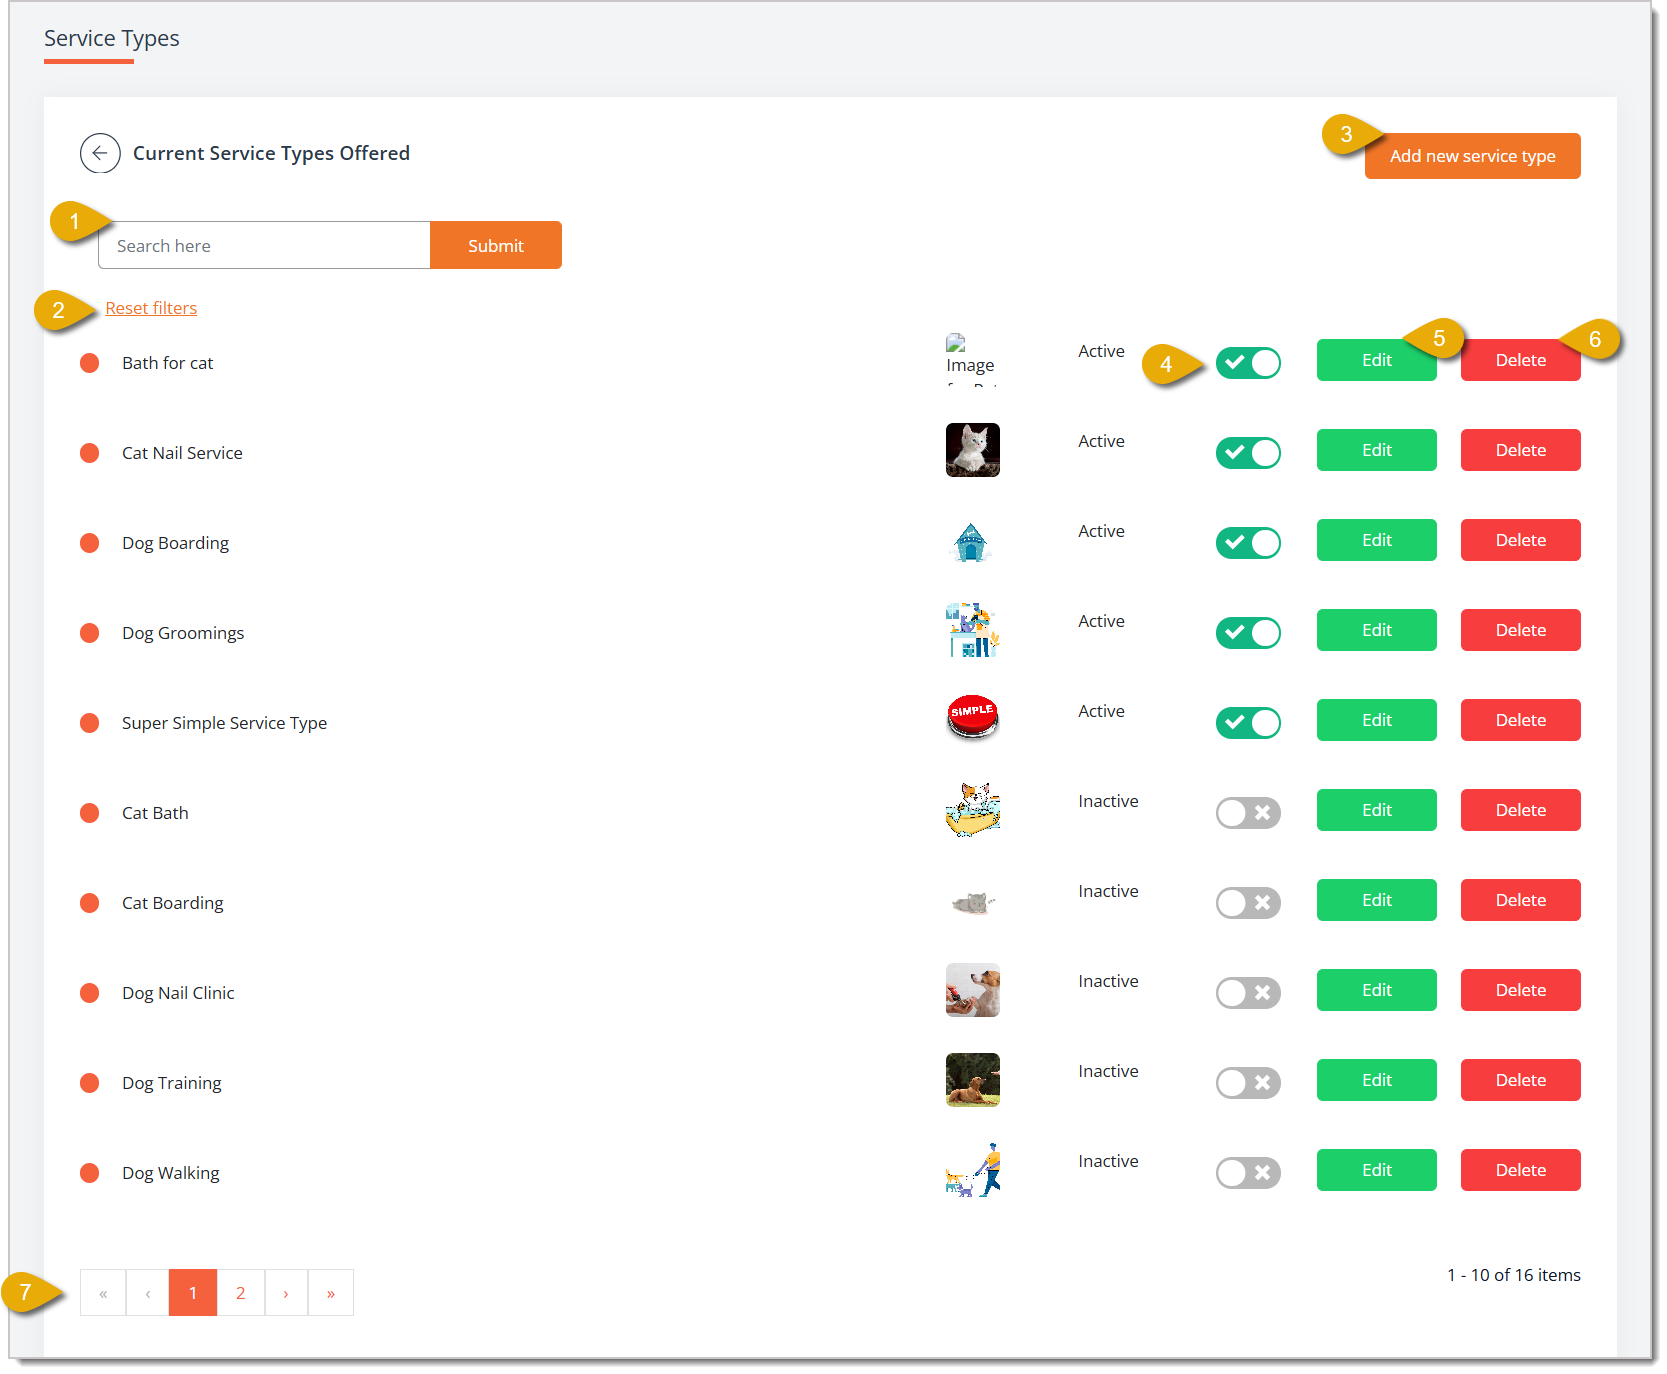The image size is (1667, 1374).
Task: Click the back arrow icon beside Current Service Types
Action: pos(100,153)
